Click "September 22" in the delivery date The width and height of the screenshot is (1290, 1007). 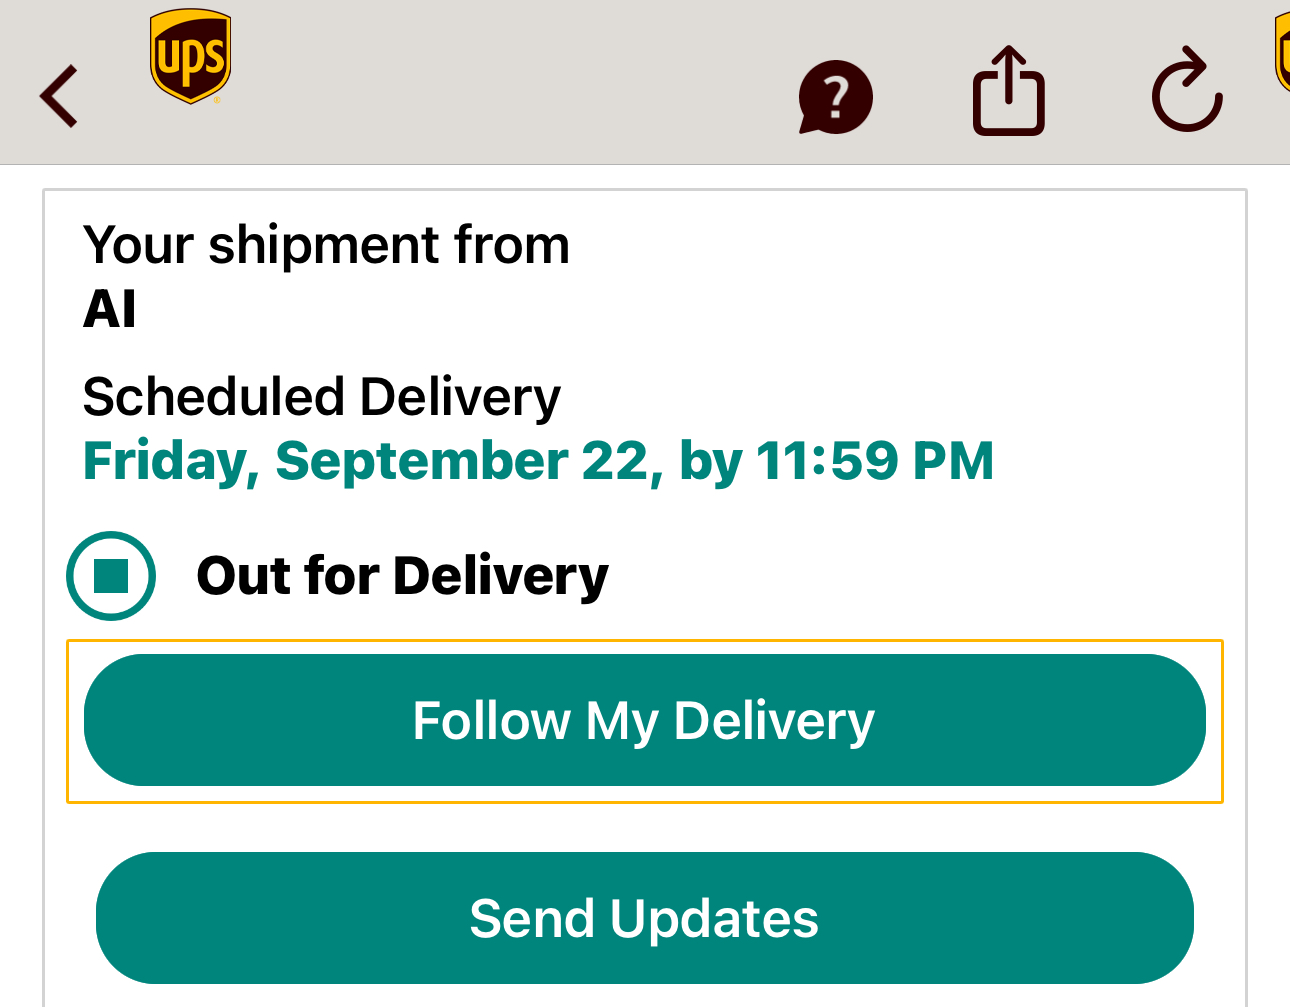pyautogui.click(x=462, y=461)
